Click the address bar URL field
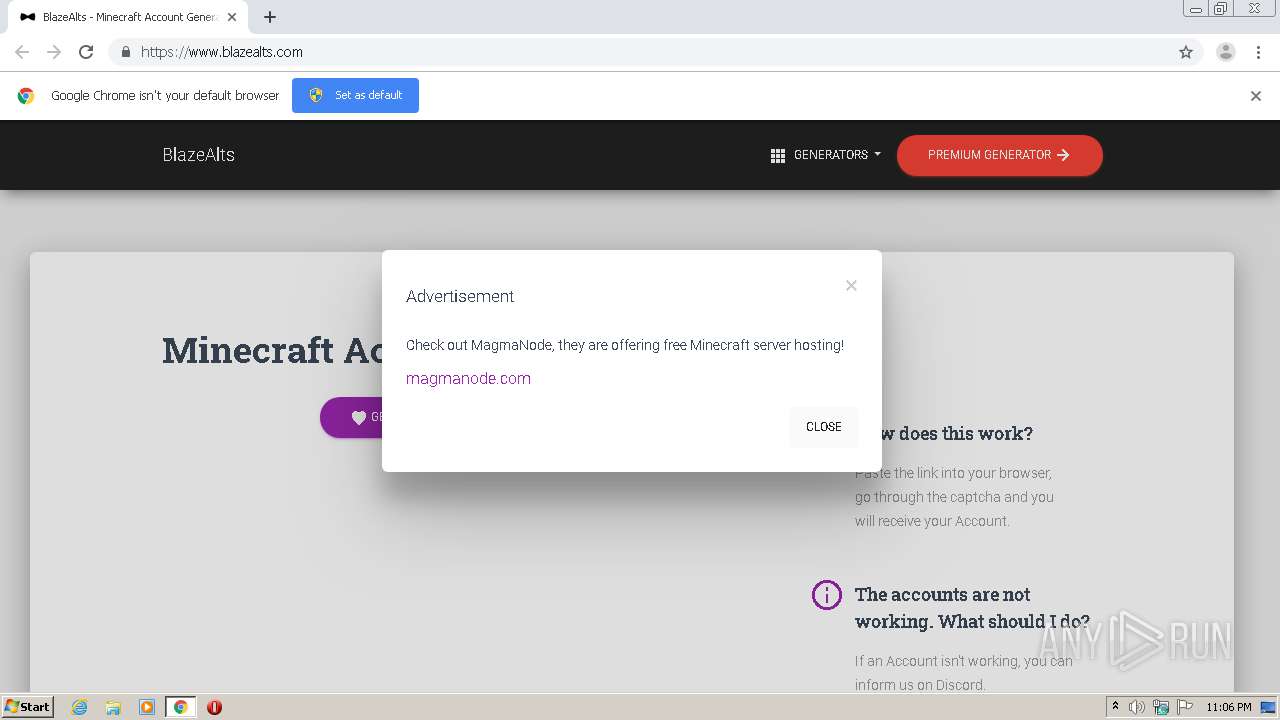 point(640,52)
